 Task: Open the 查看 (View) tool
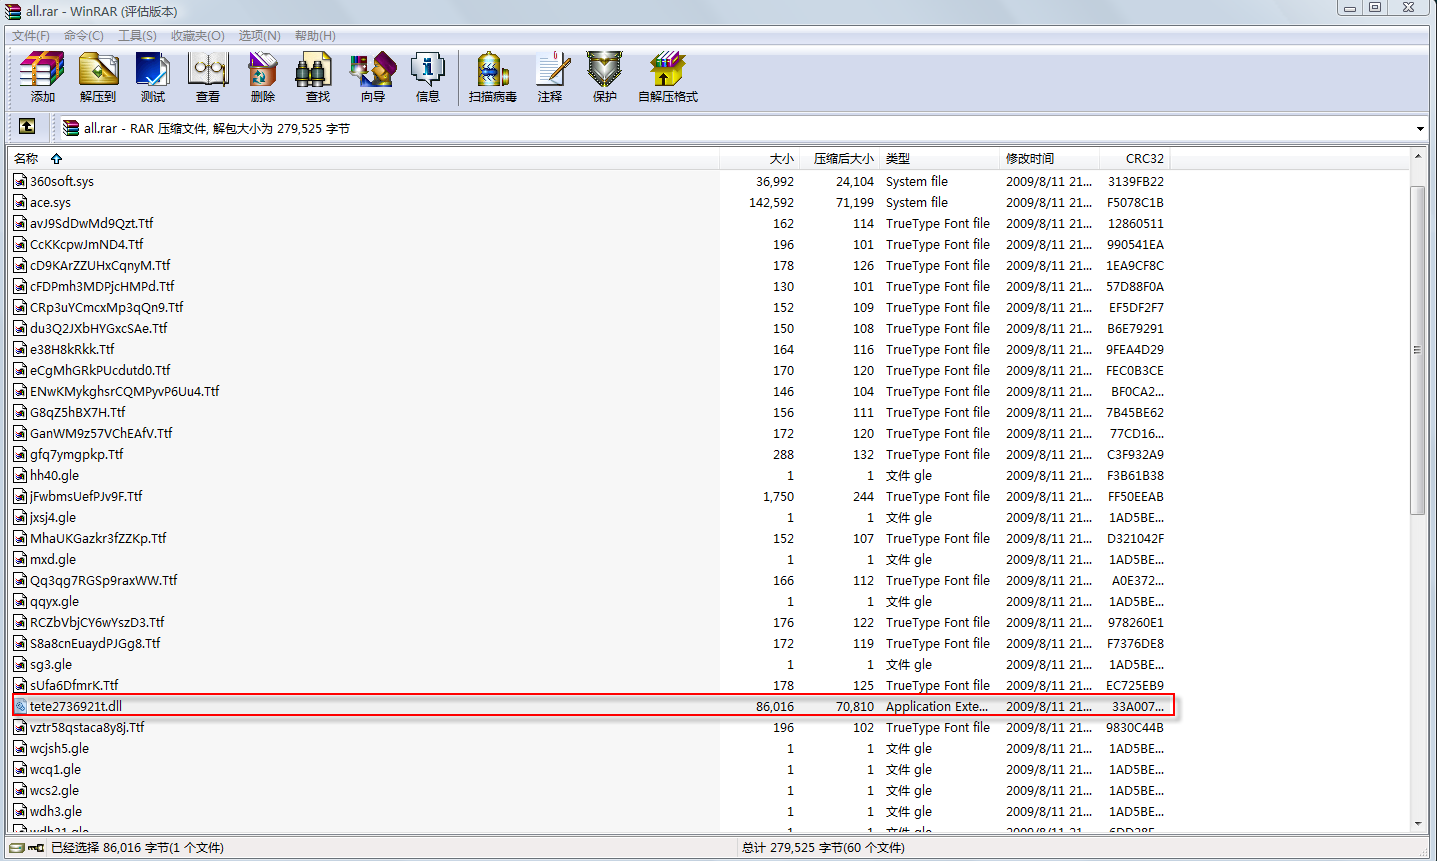208,78
